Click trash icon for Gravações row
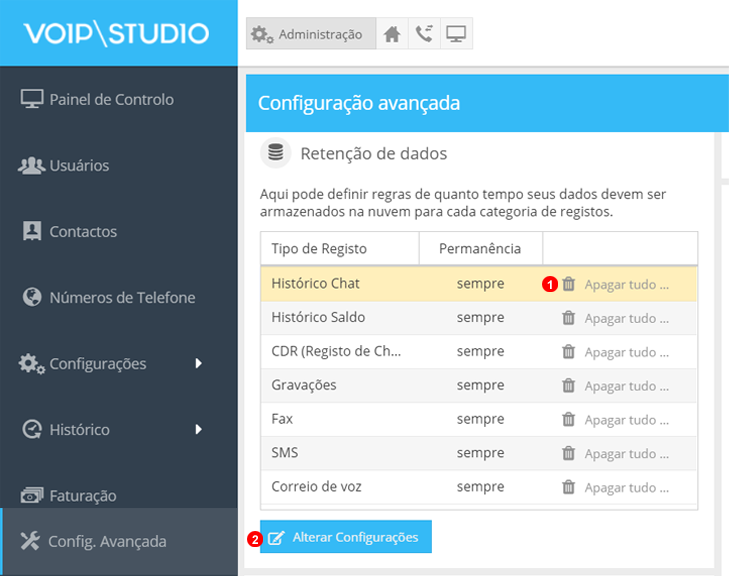This screenshot has height=576, width=738. tap(568, 386)
